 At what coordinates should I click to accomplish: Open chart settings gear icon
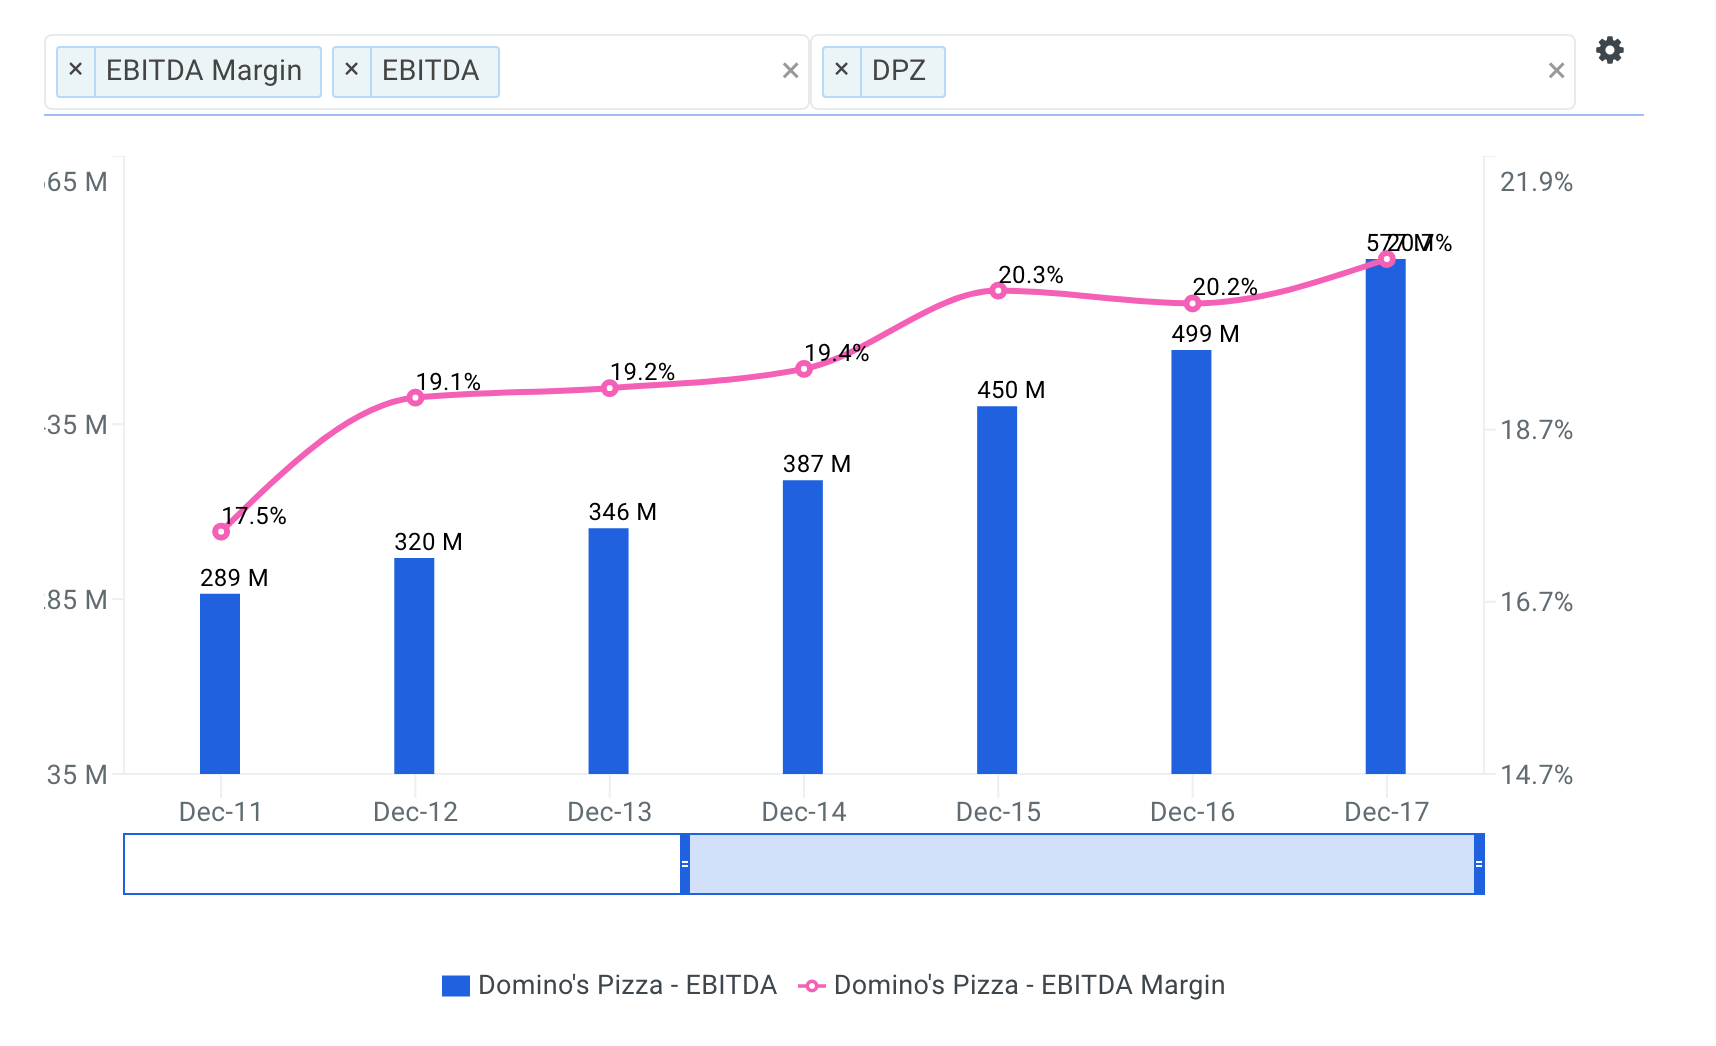(x=1609, y=50)
